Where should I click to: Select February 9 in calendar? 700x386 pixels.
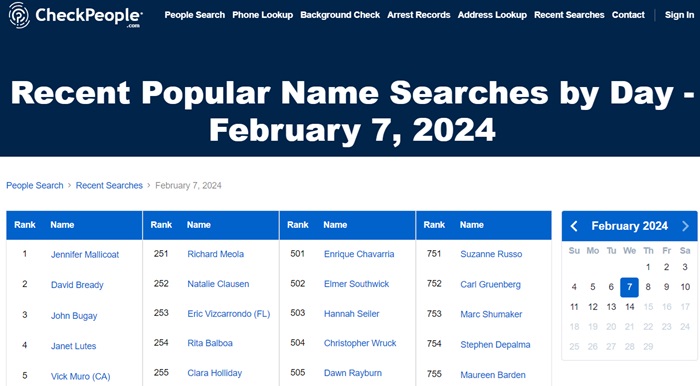667,287
